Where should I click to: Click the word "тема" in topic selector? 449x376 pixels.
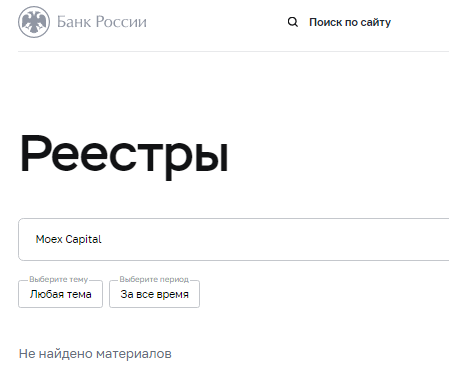coord(79,294)
